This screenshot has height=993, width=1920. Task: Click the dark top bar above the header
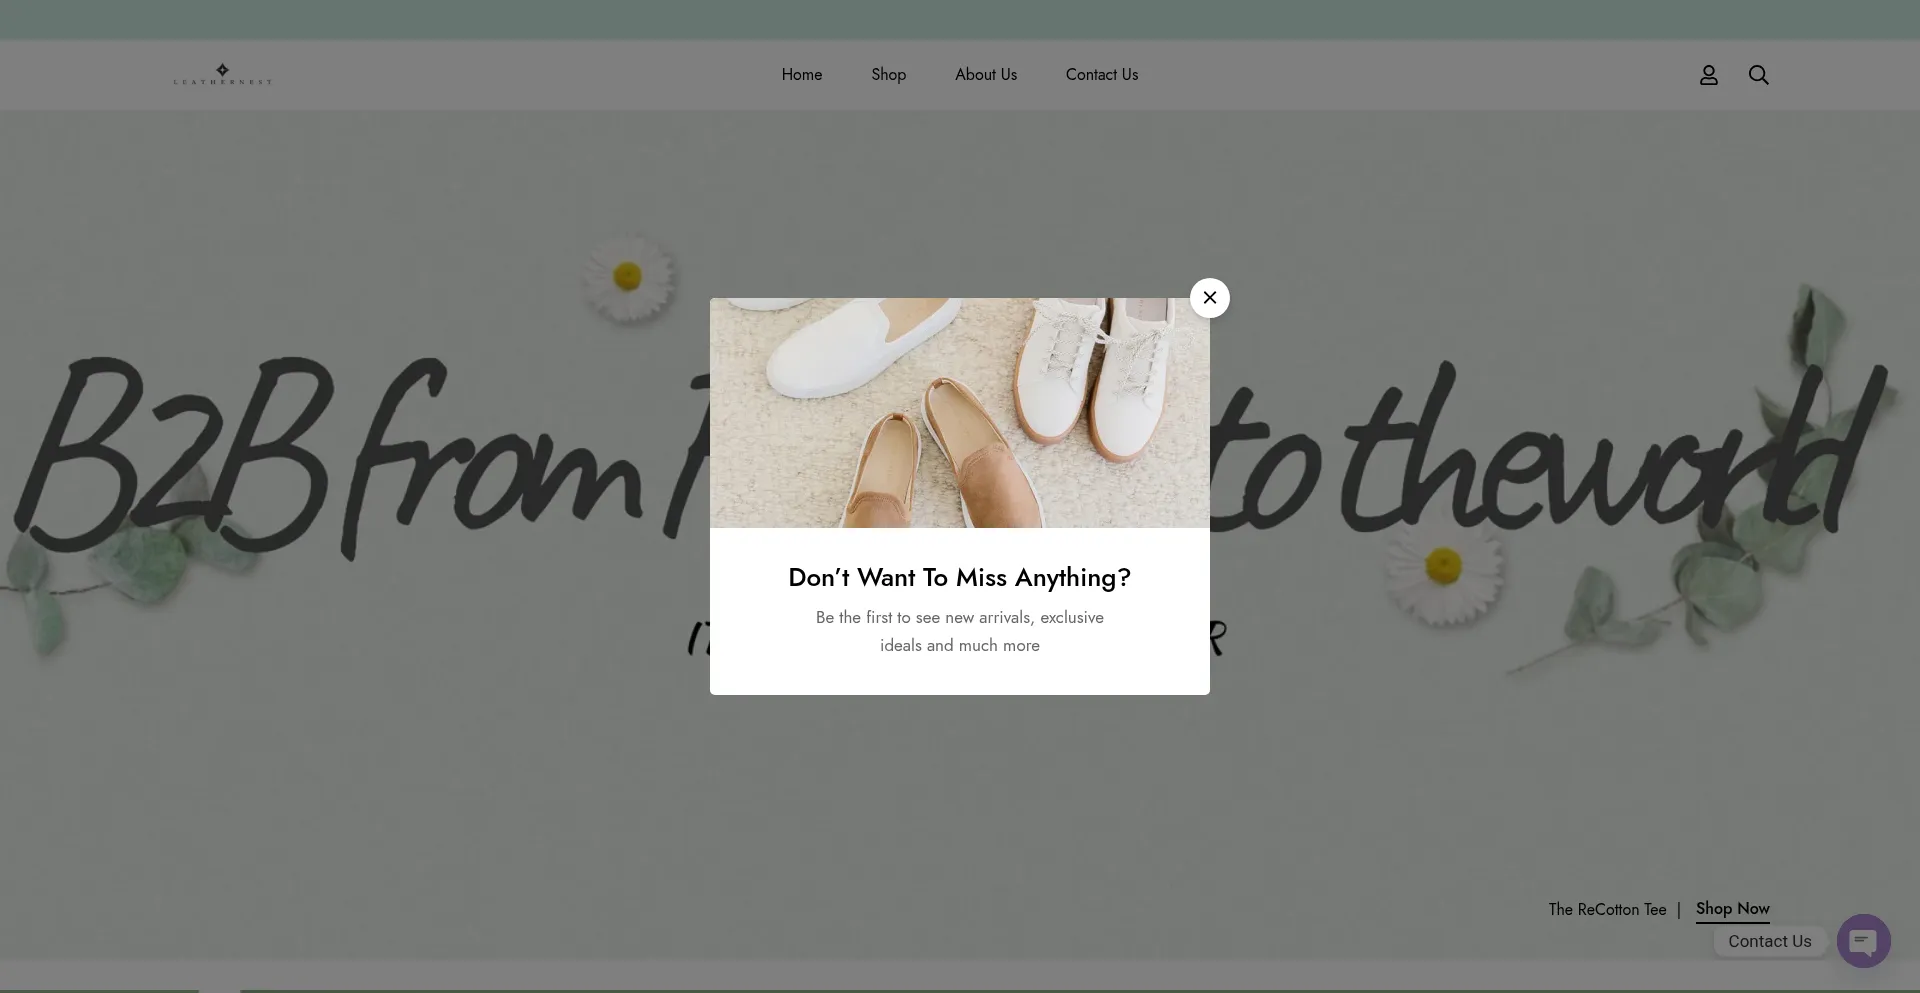(x=960, y=18)
